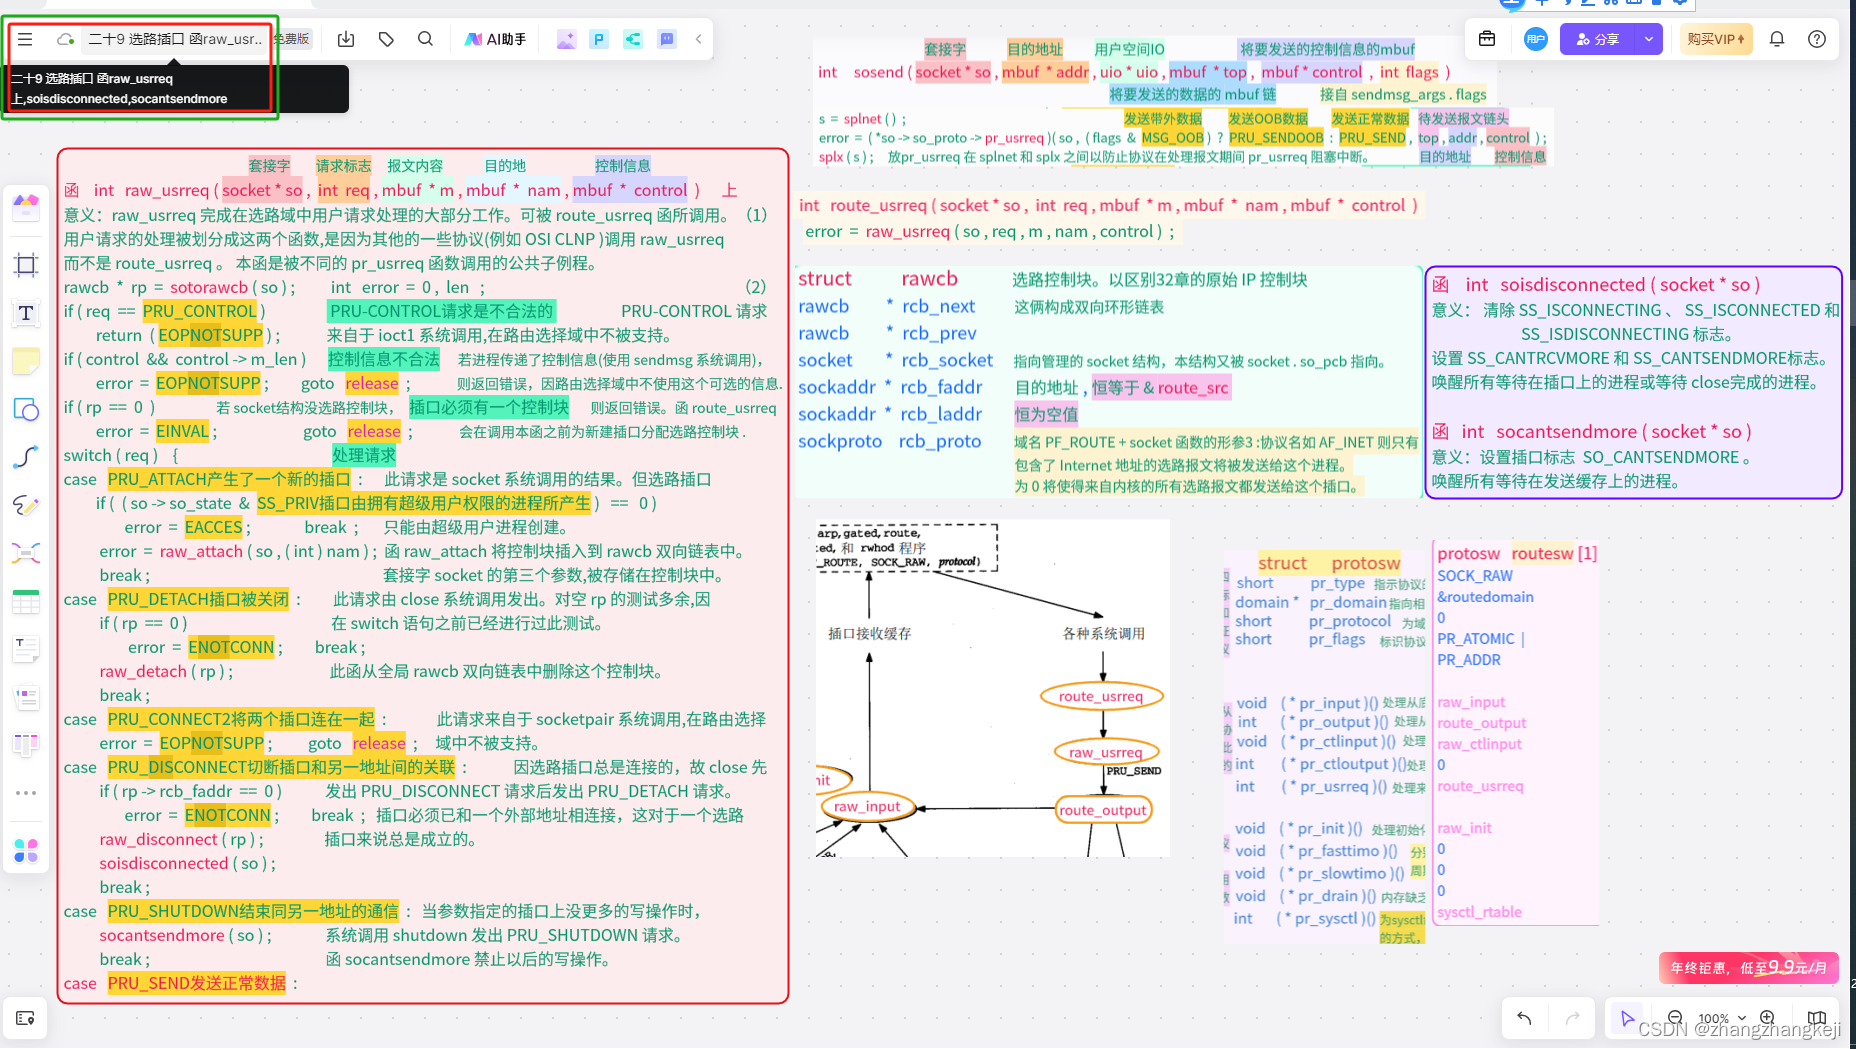Select the Mind map tool
Screen dimensions: 1856x1049
pyautogui.click(x=26, y=553)
